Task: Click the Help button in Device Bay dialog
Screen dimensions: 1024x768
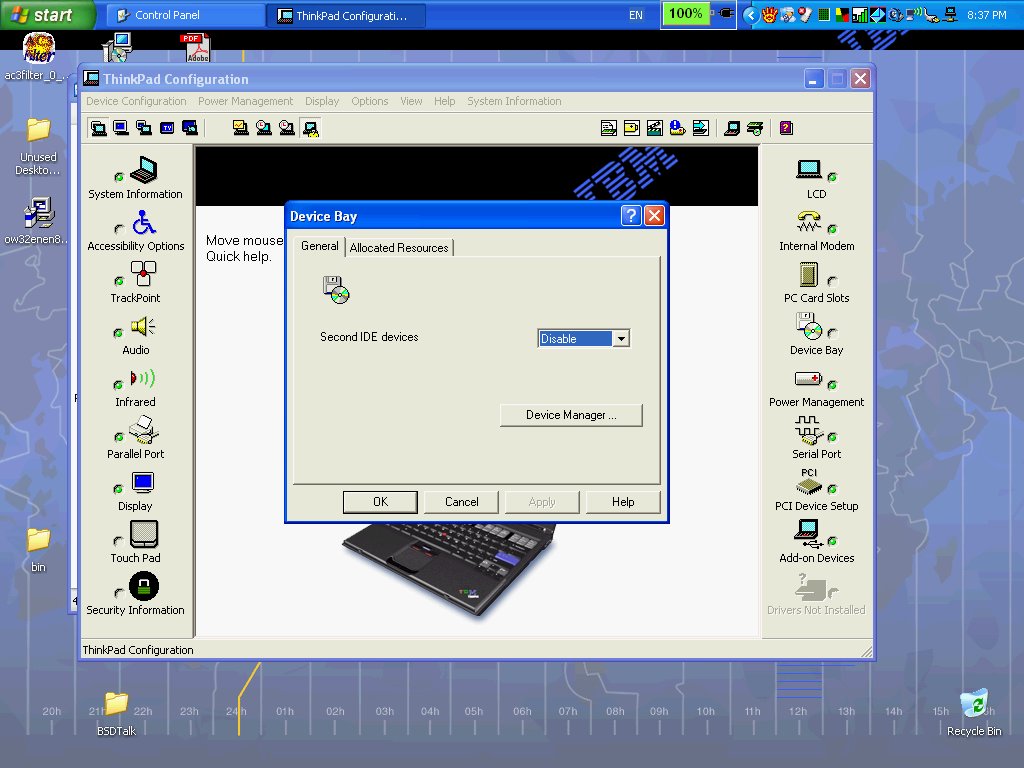Action: coord(623,502)
